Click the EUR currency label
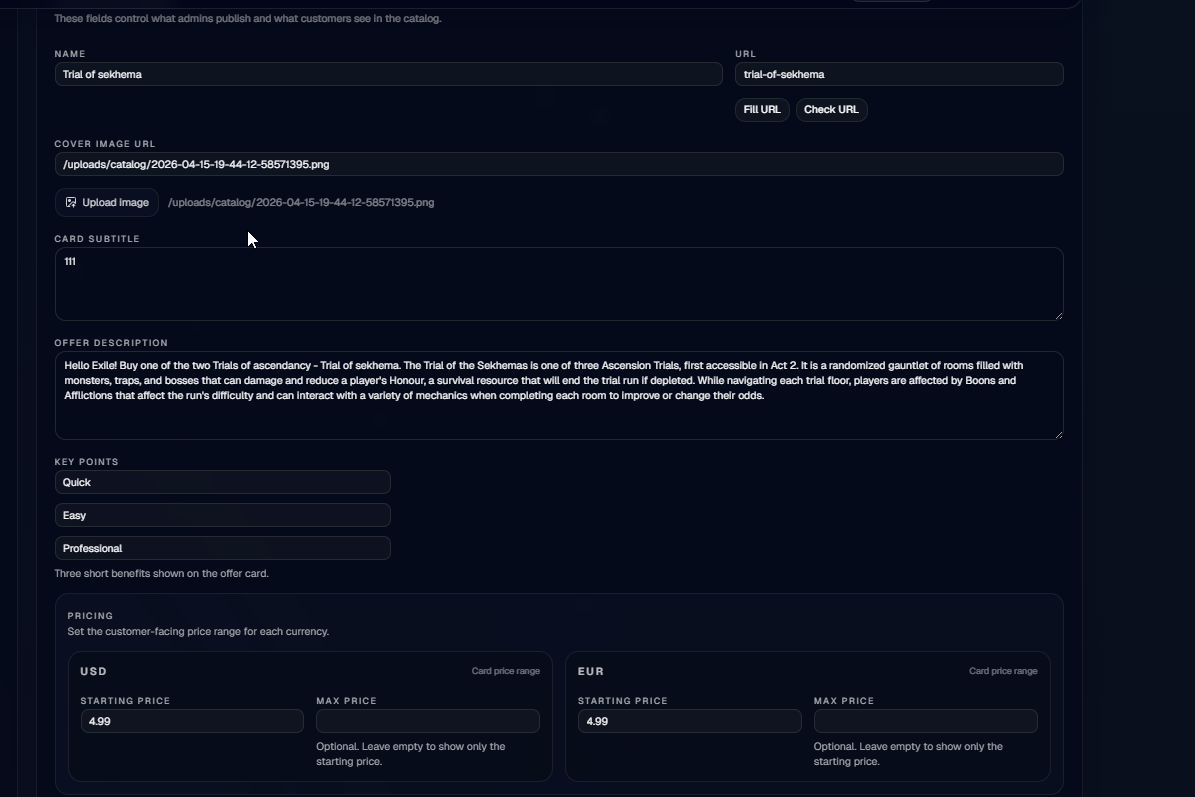The height and width of the screenshot is (797, 1195). click(x=591, y=671)
